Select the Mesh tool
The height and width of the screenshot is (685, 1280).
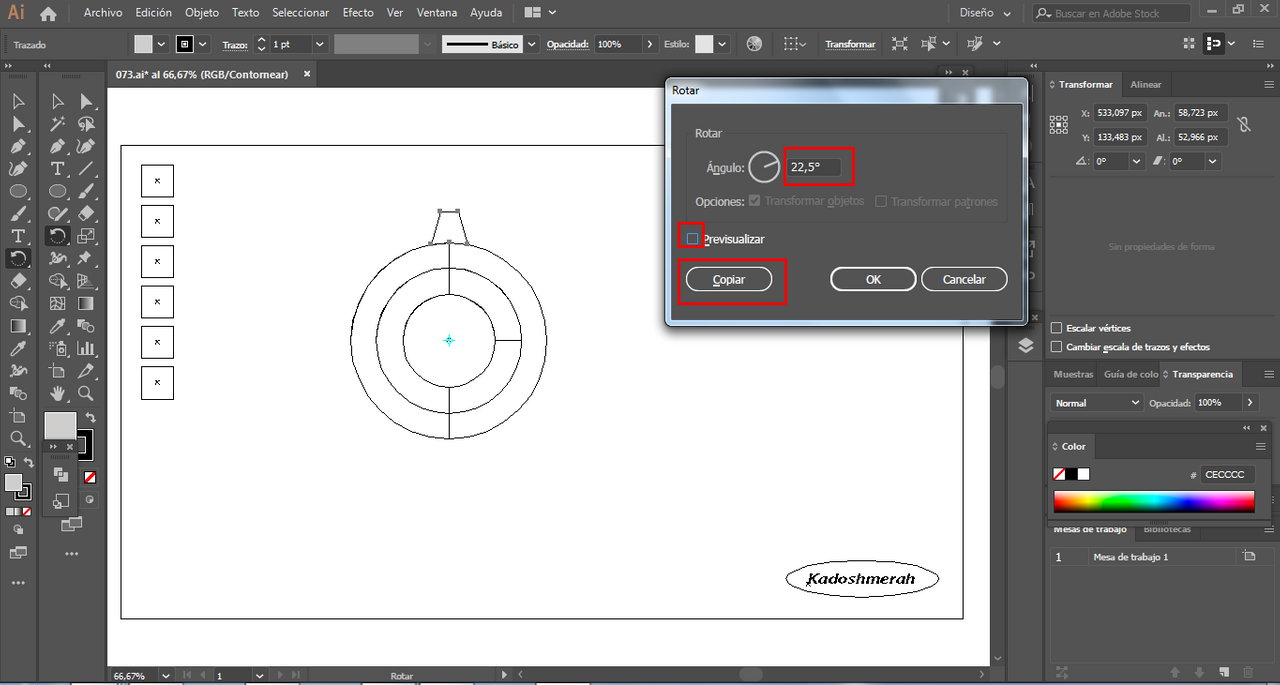click(58, 303)
